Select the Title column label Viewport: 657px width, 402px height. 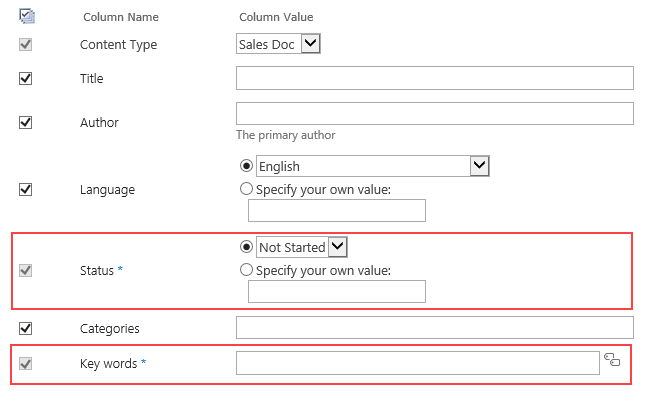[x=91, y=78]
